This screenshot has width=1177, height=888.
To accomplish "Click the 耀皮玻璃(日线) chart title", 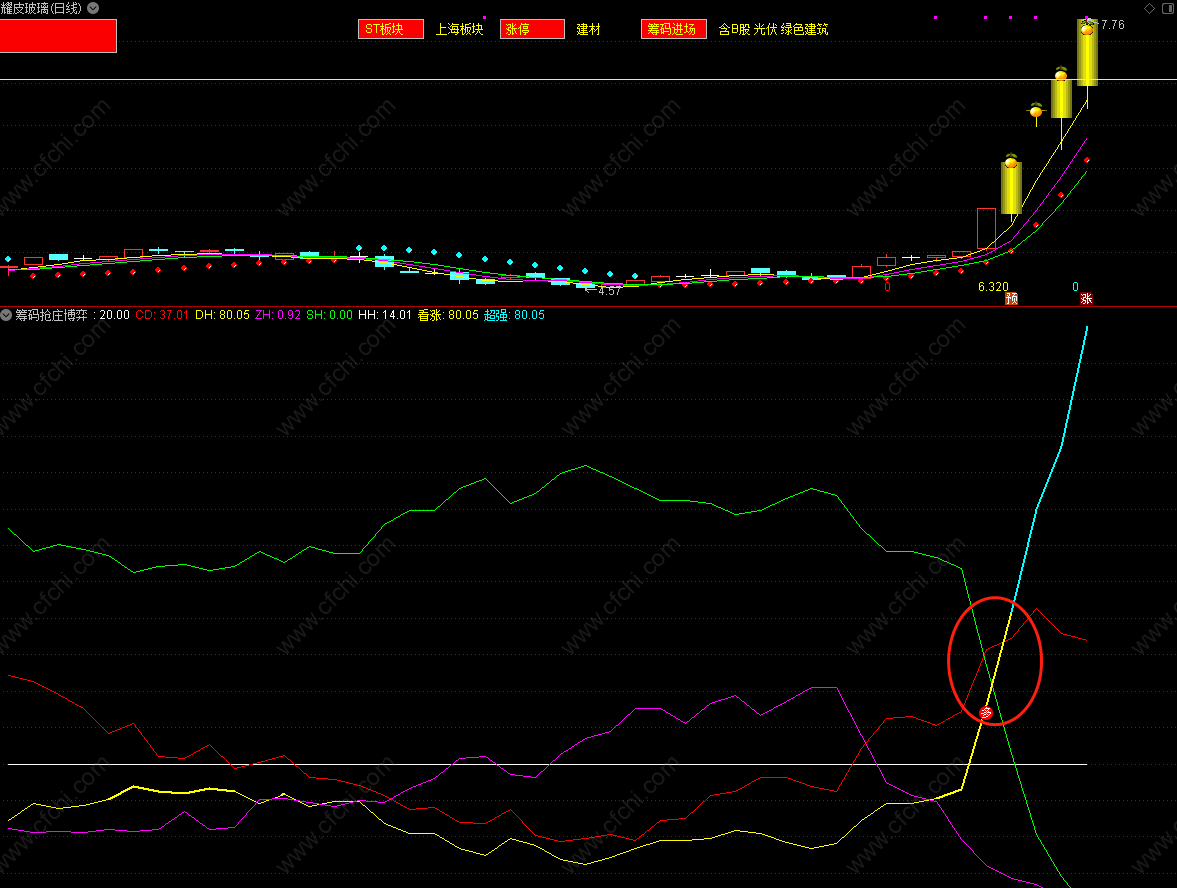I will coord(42,8).
